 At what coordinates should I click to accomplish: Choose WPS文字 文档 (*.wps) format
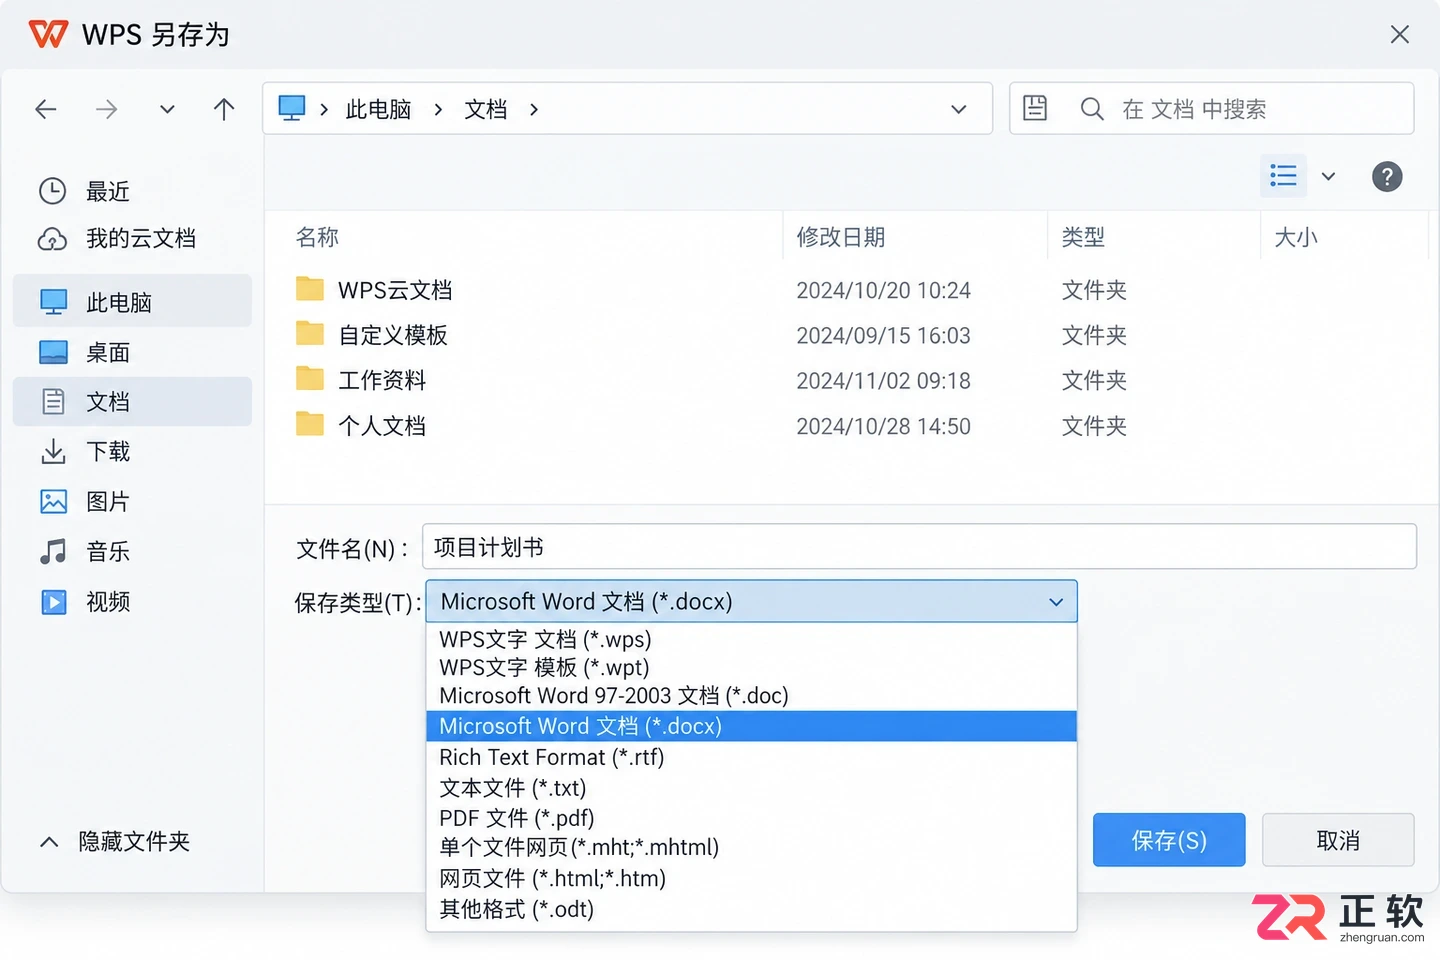[751, 639]
